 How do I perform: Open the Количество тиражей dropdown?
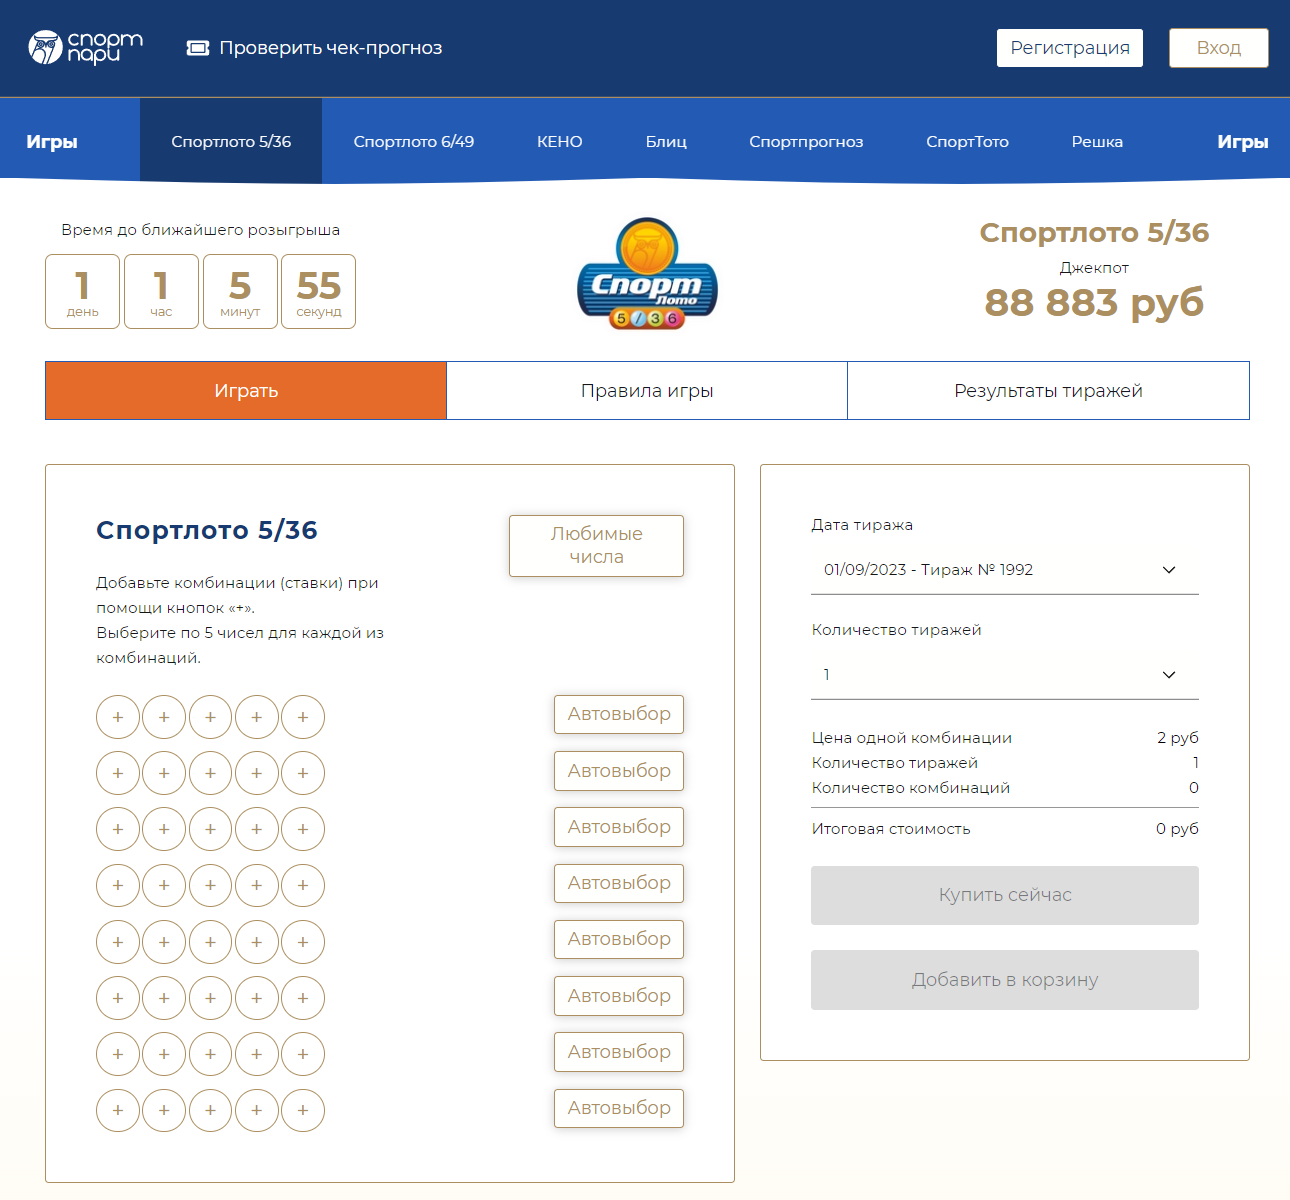click(x=1005, y=675)
